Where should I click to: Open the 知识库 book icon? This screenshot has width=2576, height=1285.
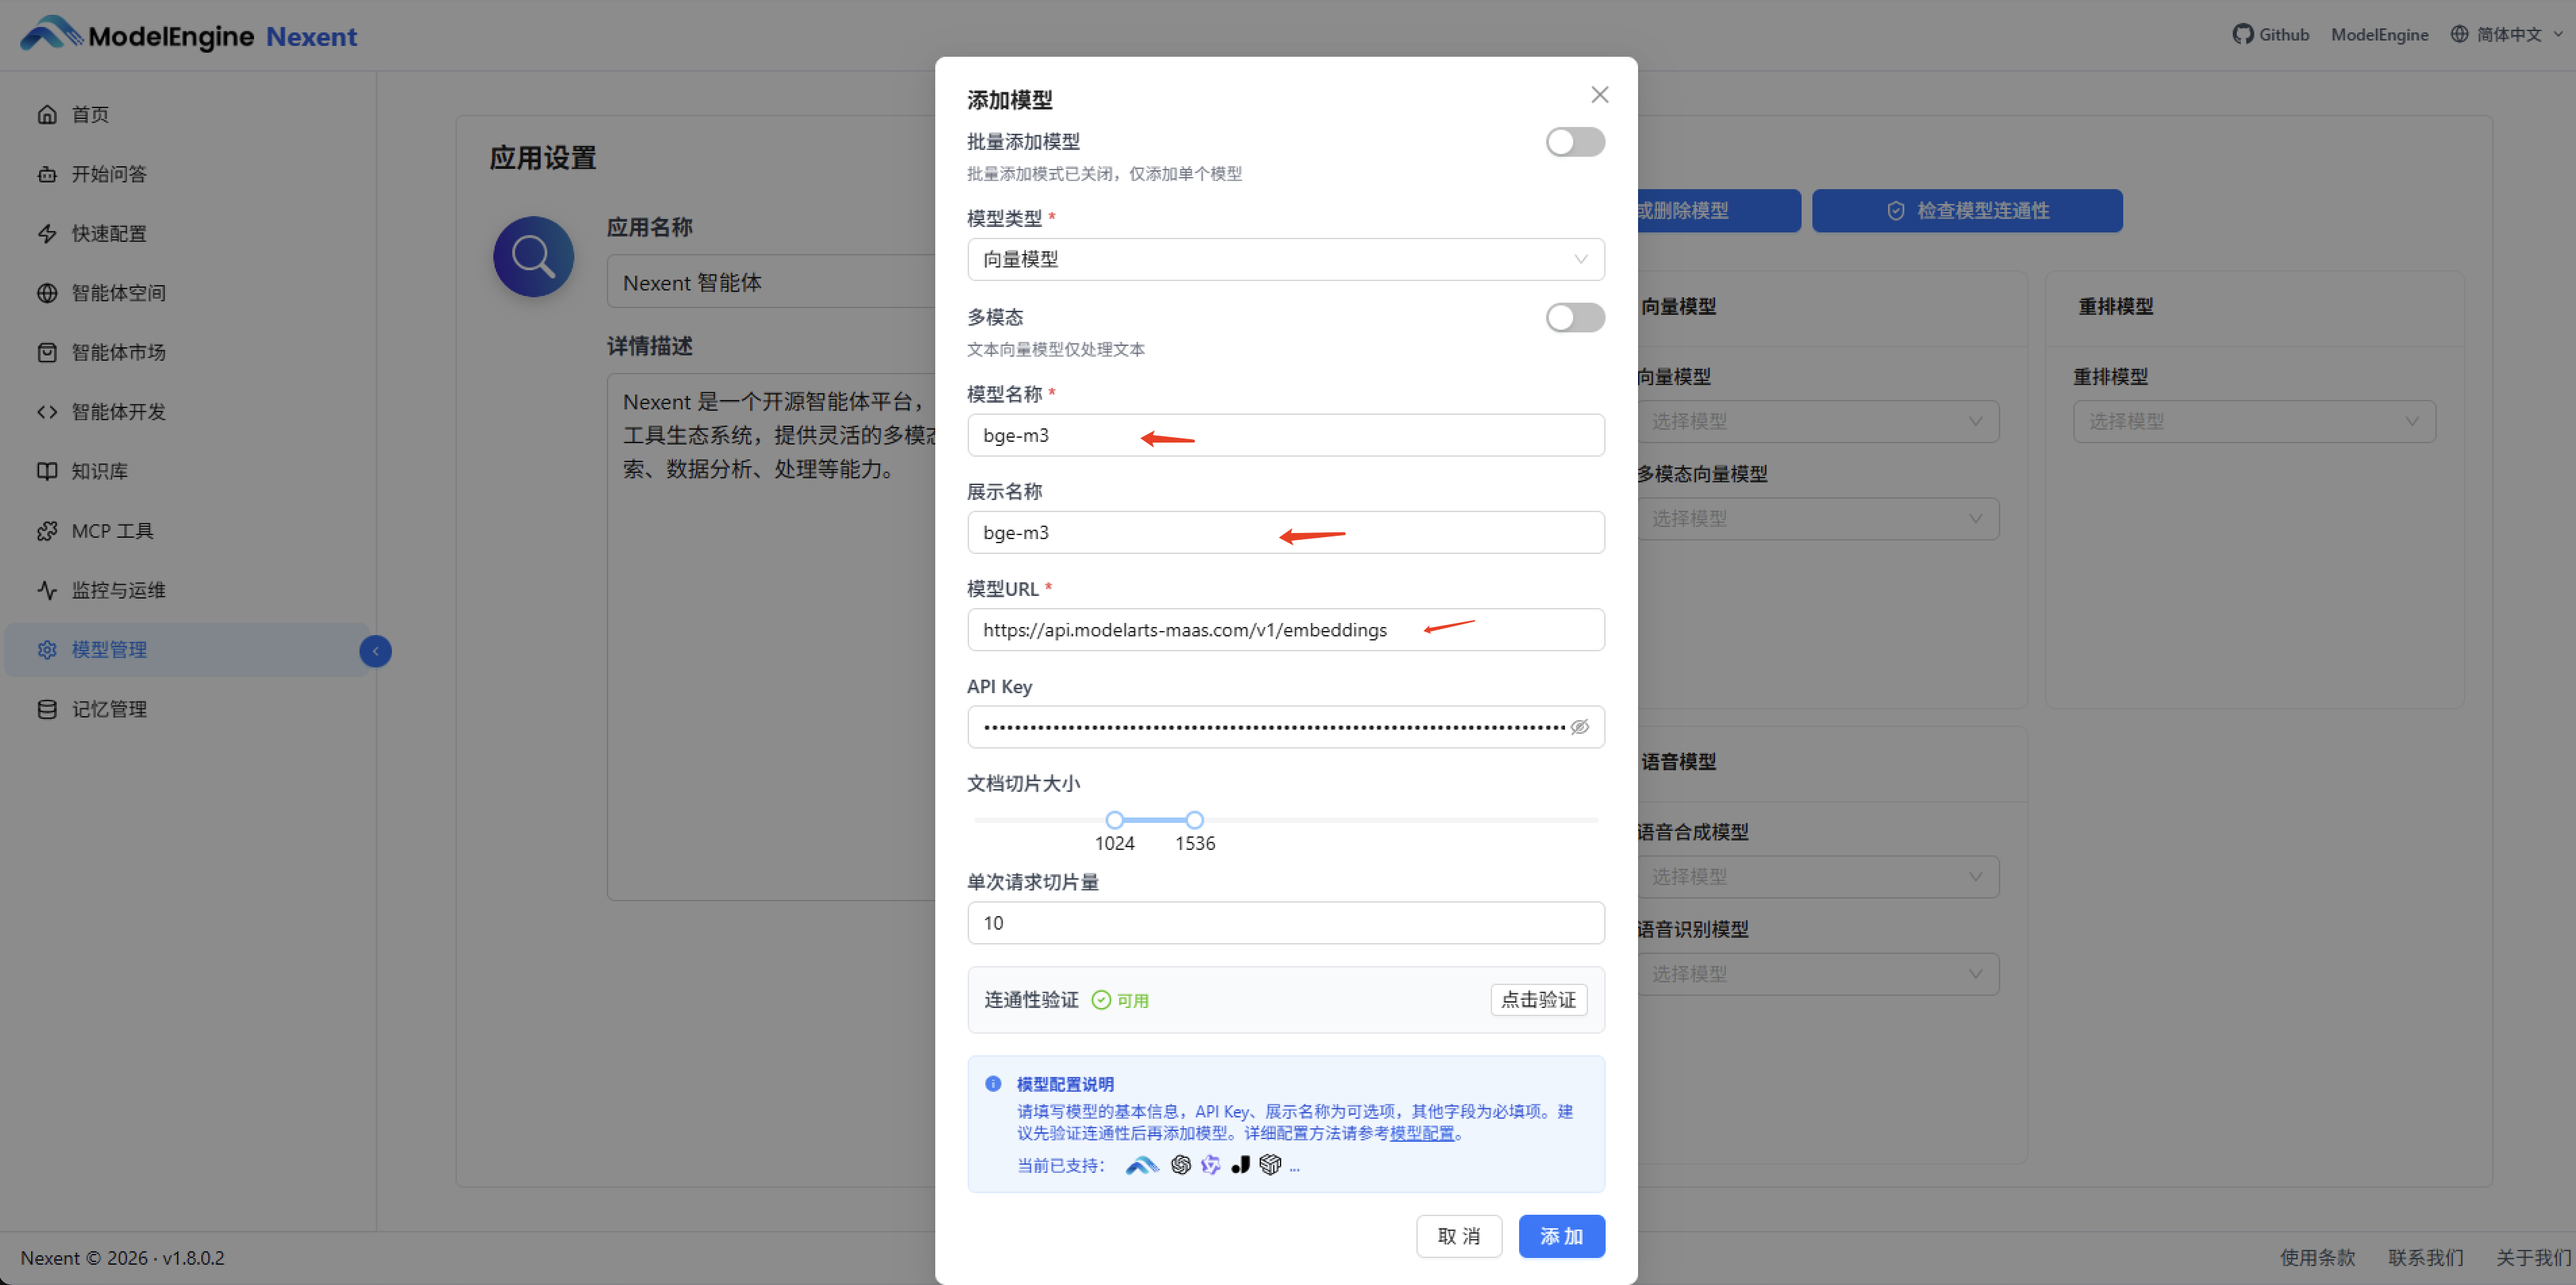click(47, 470)
